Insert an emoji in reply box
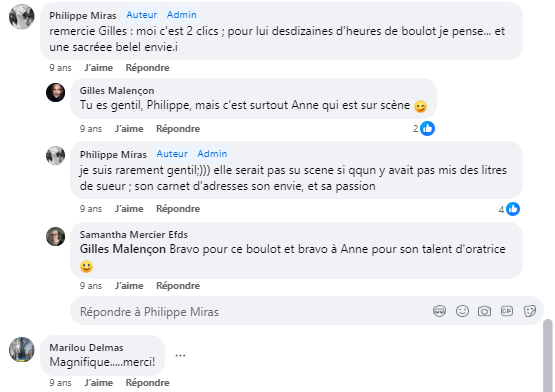The image size is (555, 392). pos(462,311)
